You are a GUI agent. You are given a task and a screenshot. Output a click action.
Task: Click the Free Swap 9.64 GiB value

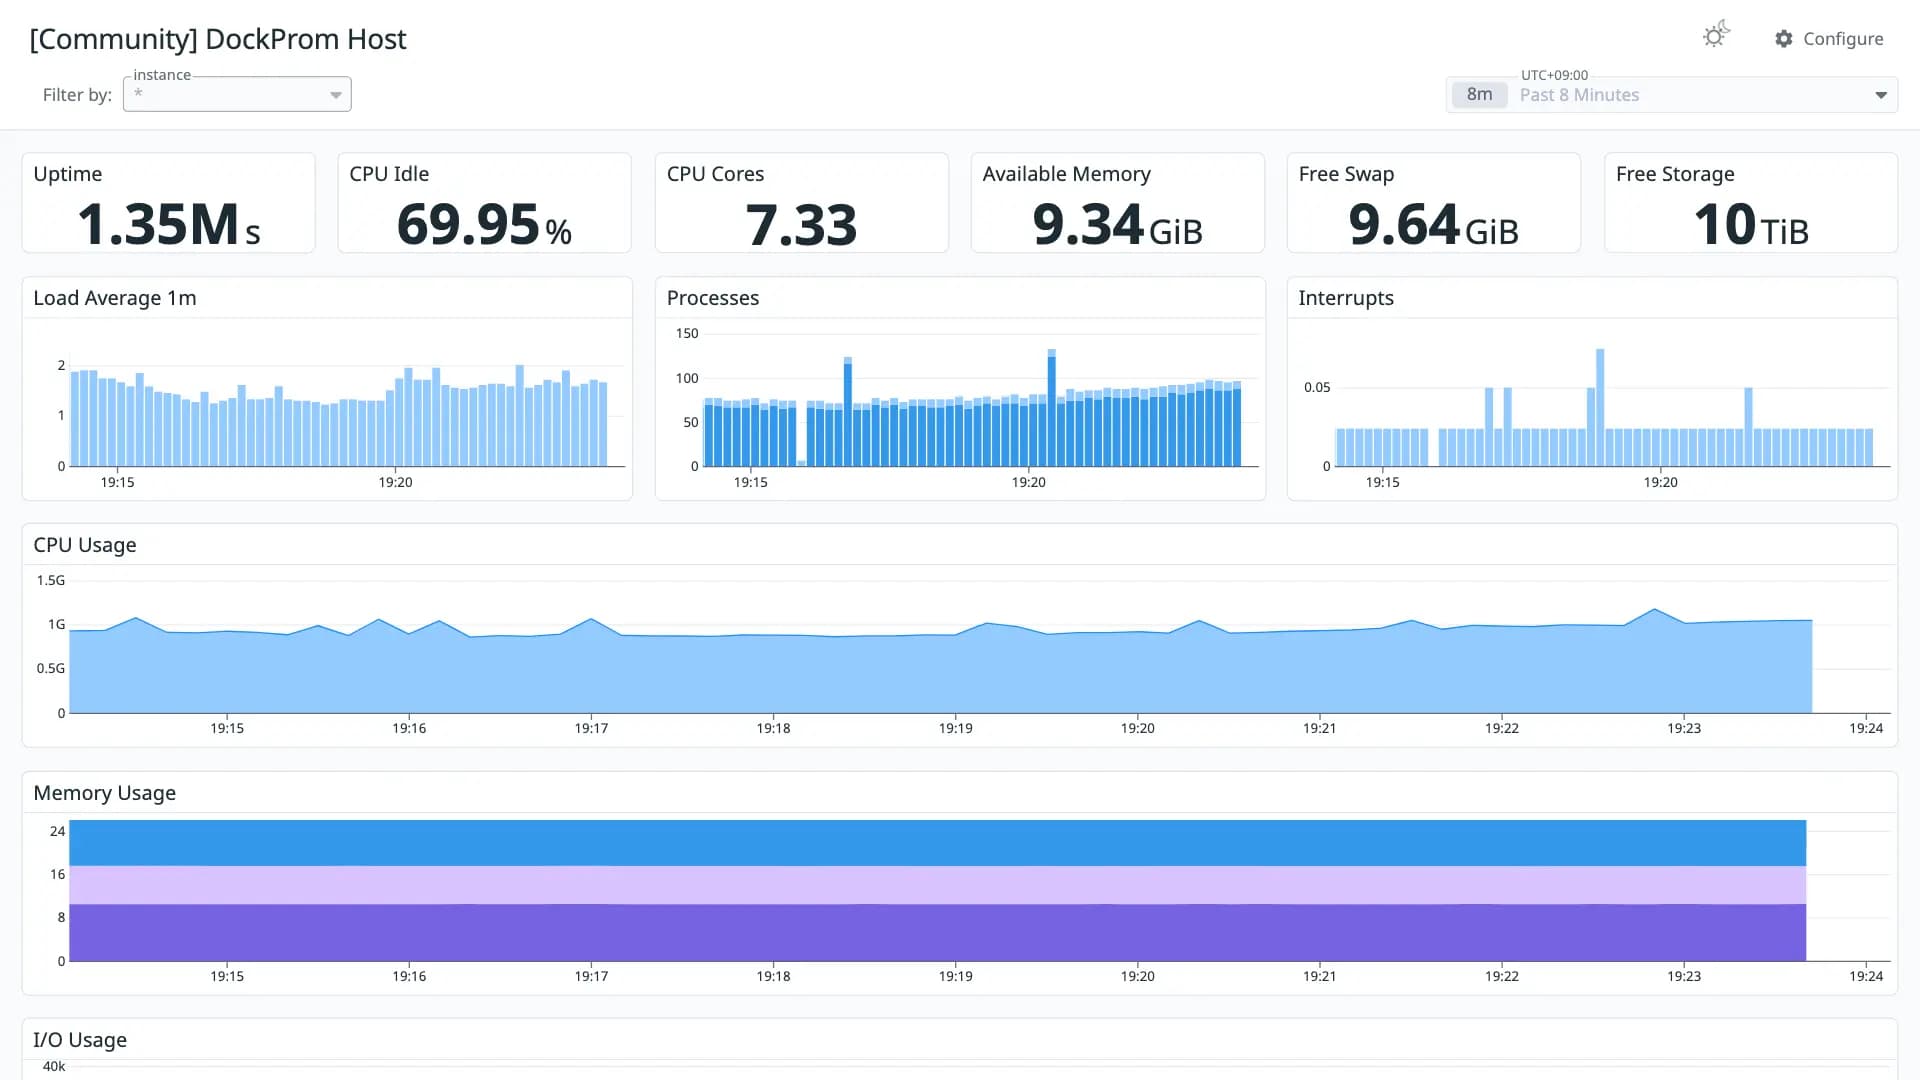pos(1433,224)
